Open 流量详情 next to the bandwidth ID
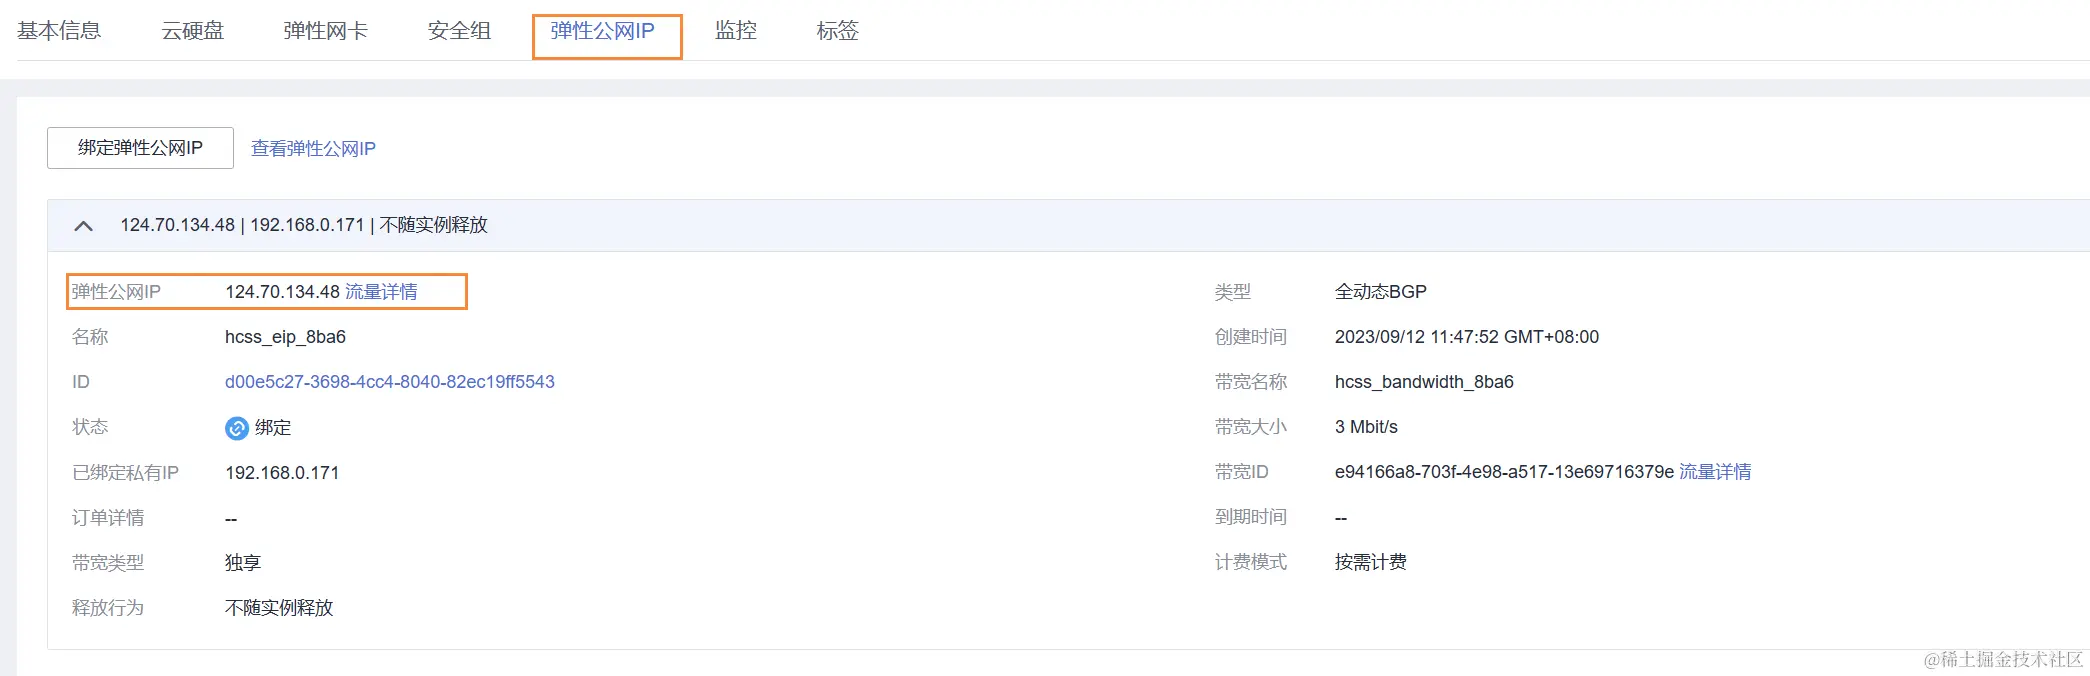The image size is (2090, 676). (x=1715, y=472)
